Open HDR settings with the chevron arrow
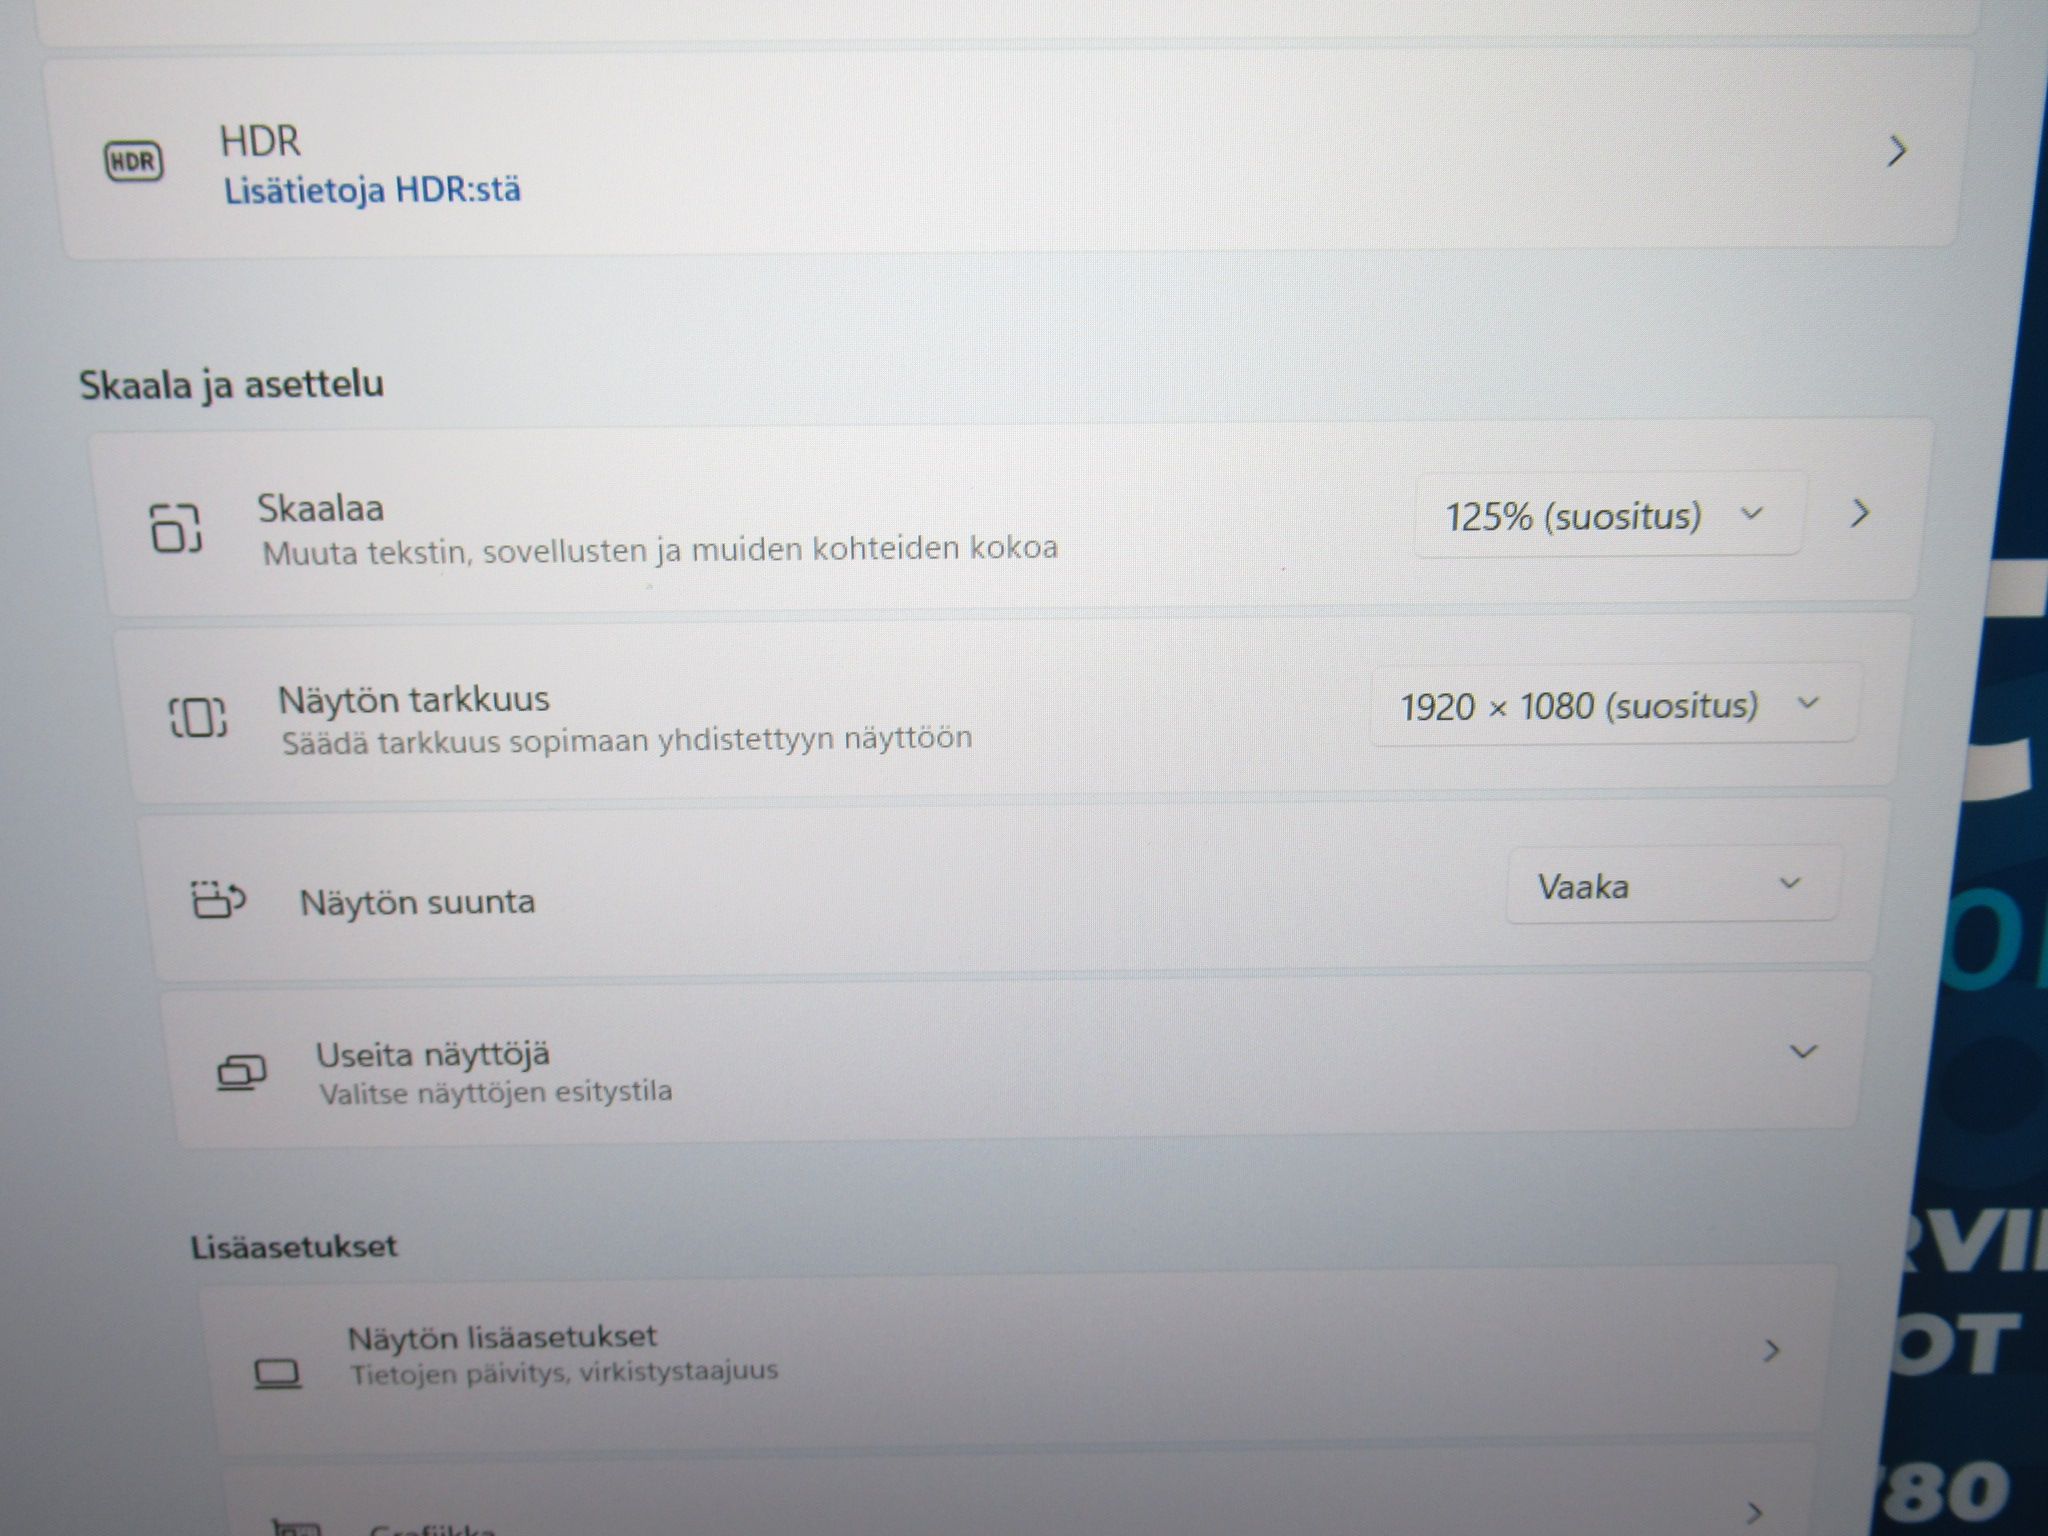 click(1896, 152)
